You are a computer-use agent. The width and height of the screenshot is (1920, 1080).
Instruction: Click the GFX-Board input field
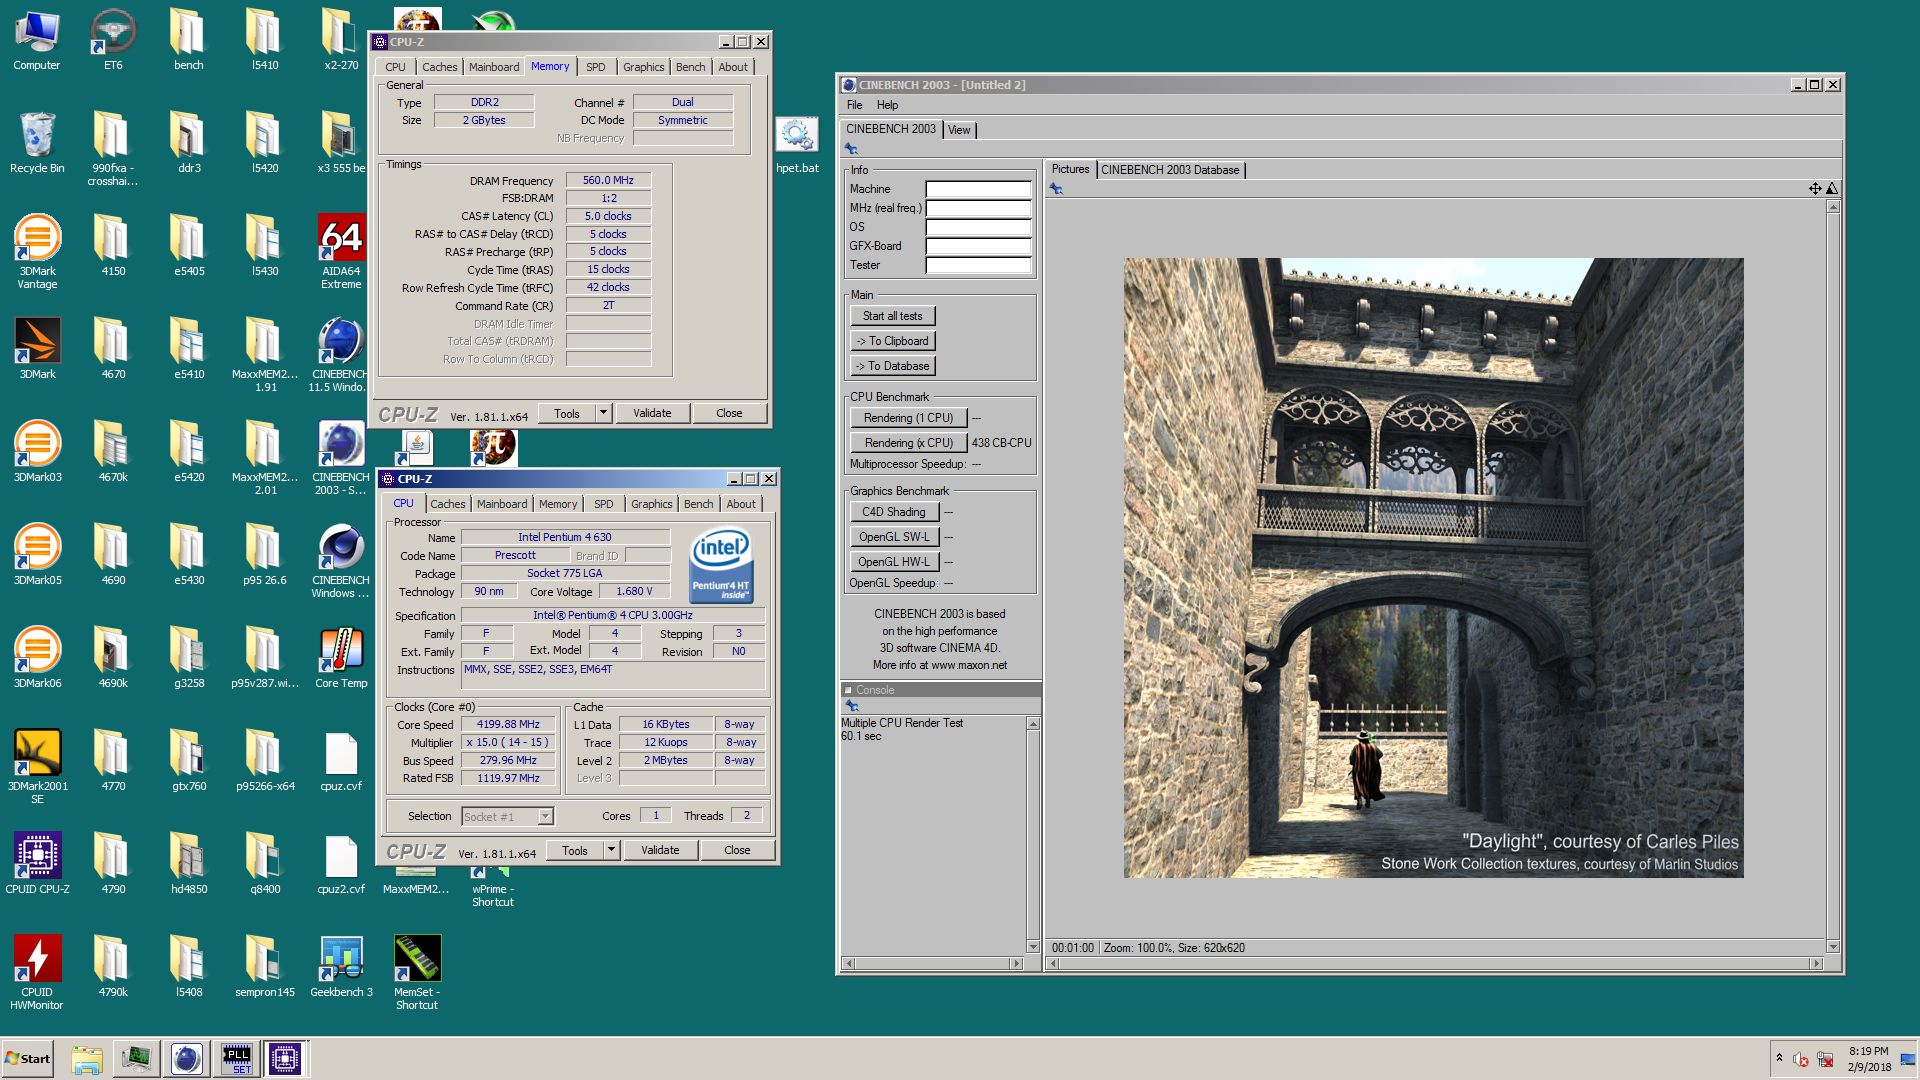click(978, 246)
